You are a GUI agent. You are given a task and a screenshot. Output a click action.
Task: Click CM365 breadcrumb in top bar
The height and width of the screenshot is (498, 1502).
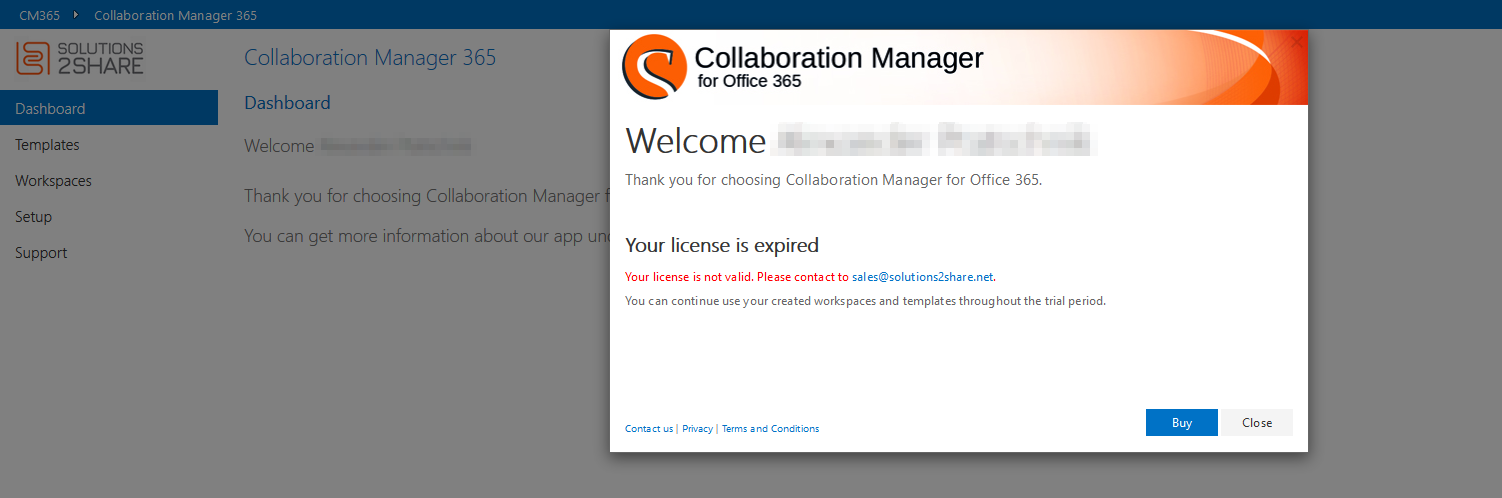[x=40, y=15]
